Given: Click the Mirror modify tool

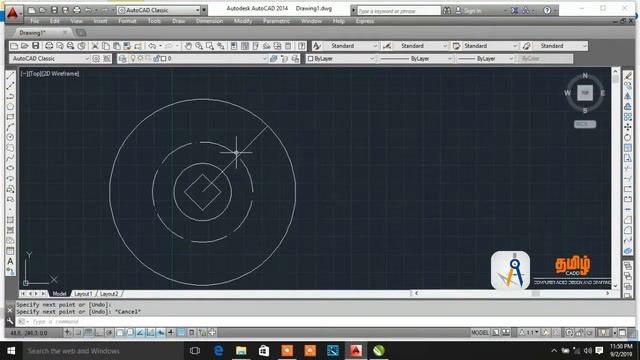Looking at the screenshot, I should [x=628, y=96].
